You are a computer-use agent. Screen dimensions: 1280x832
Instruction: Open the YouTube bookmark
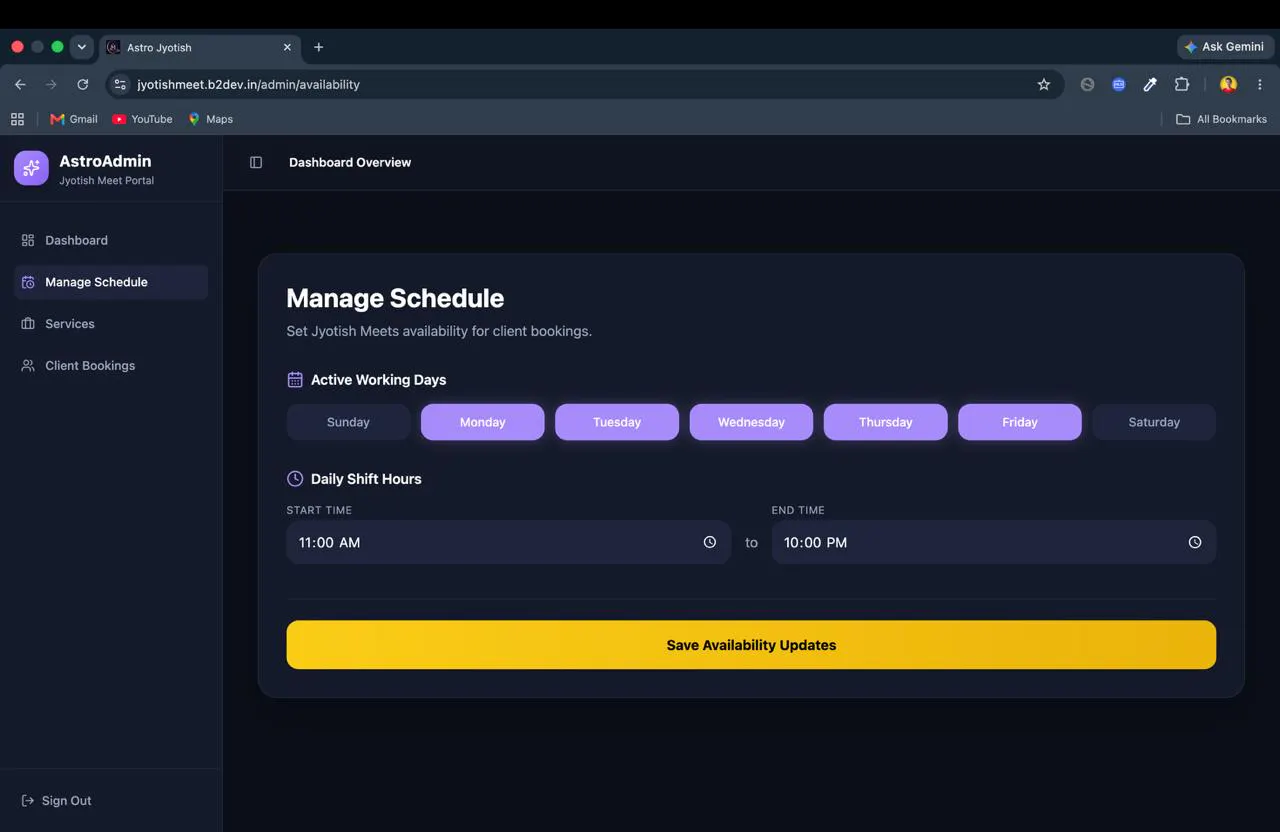142,119
